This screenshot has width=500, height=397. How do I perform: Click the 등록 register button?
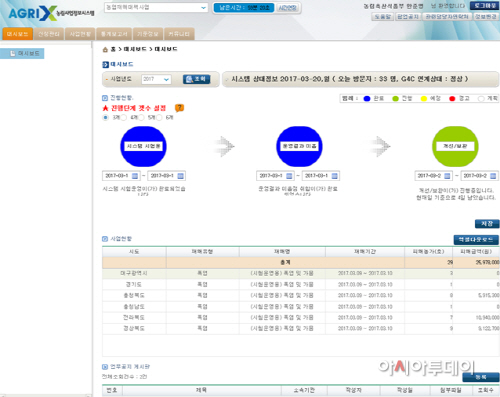[481, 377]
